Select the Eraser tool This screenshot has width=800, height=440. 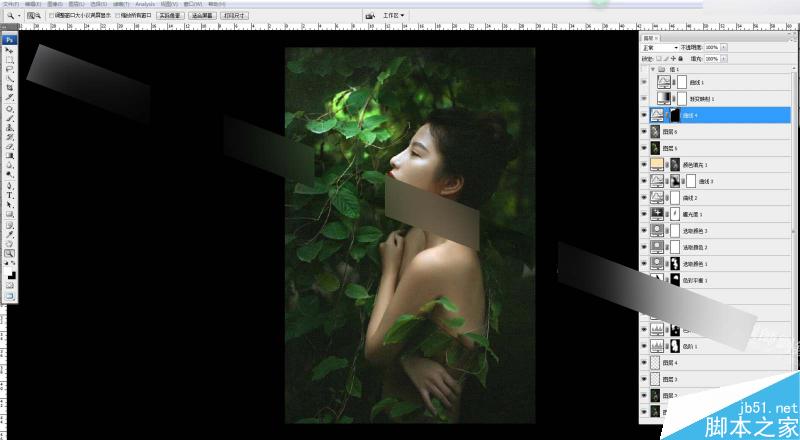pyautogui.click(x=9, y=146)
